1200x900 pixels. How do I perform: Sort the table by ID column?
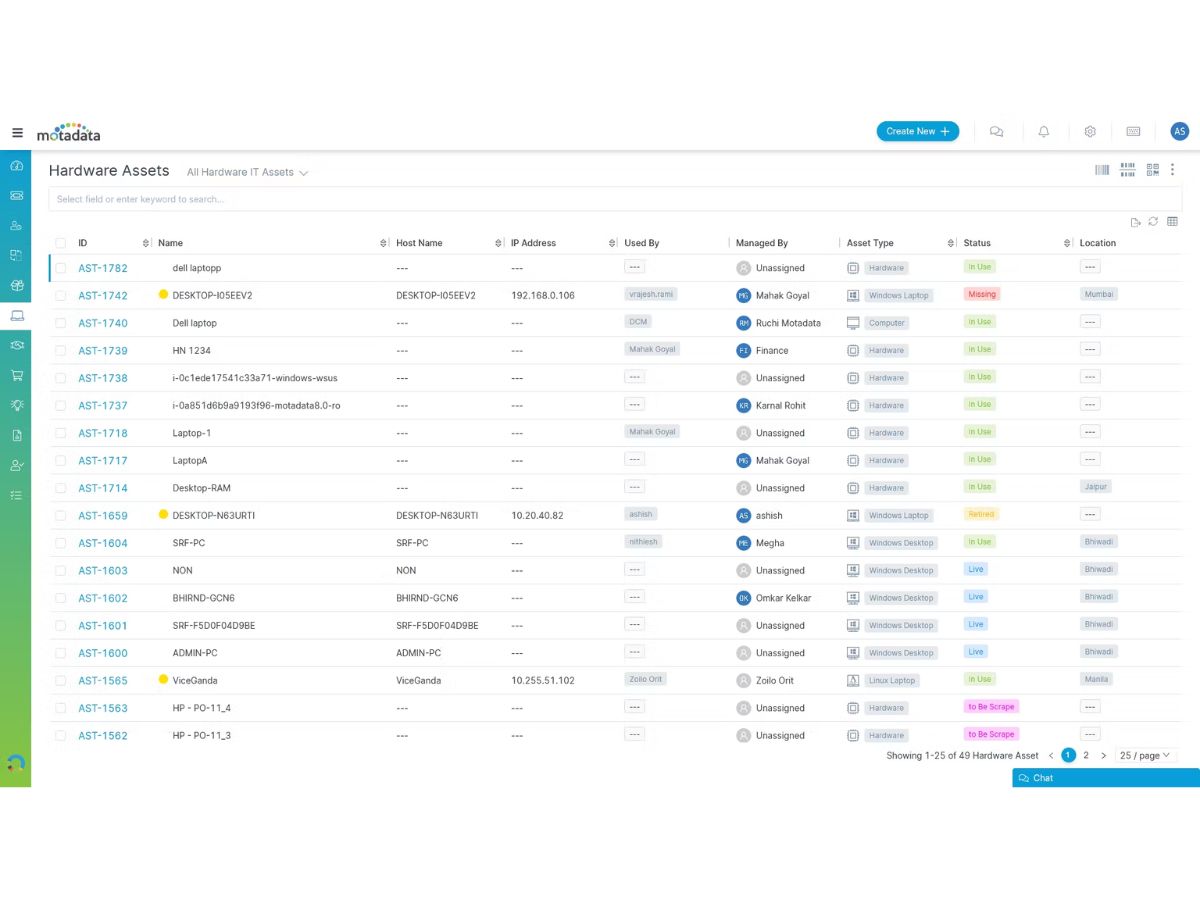click(146, 243)
